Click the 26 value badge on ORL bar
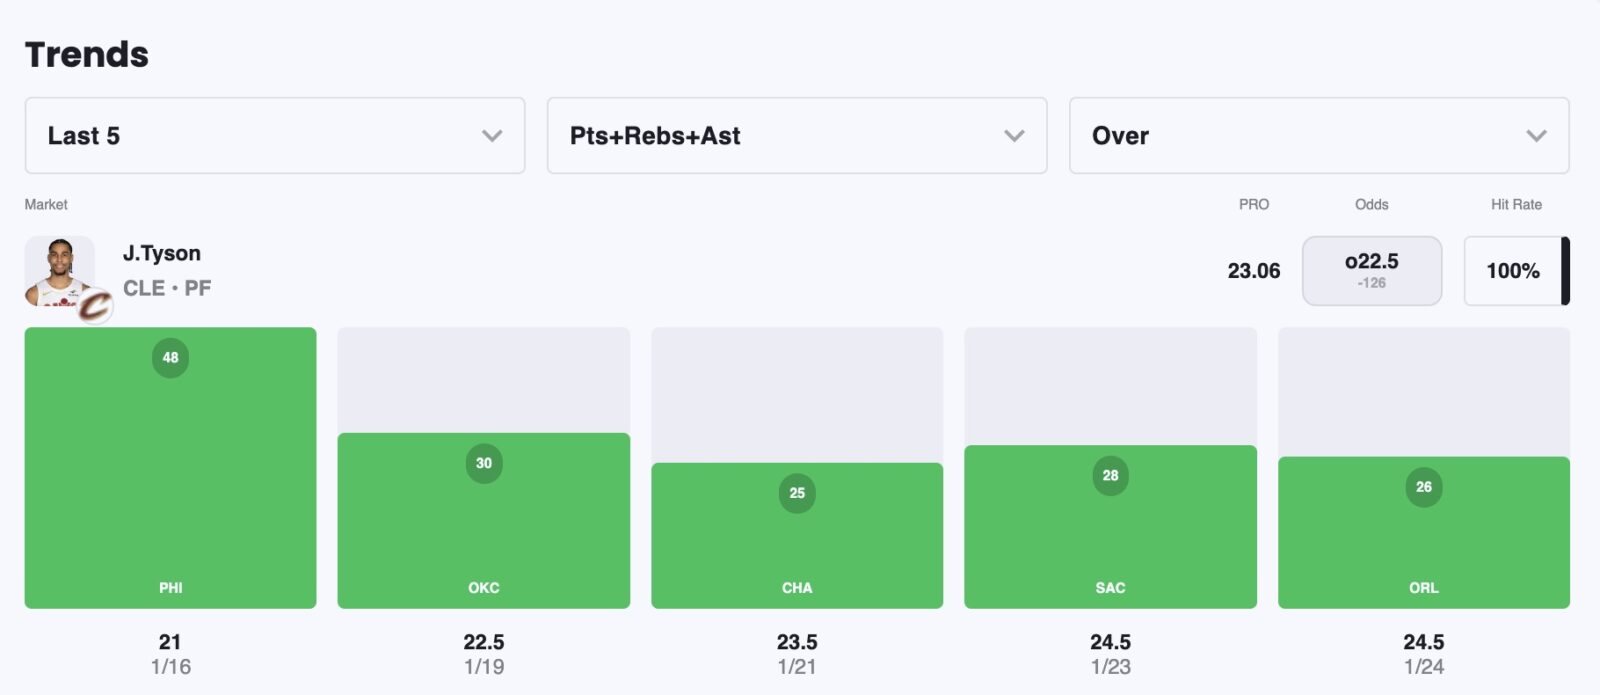The height and width of the screenshot is (695, 1600). (x=1423, y=488)
